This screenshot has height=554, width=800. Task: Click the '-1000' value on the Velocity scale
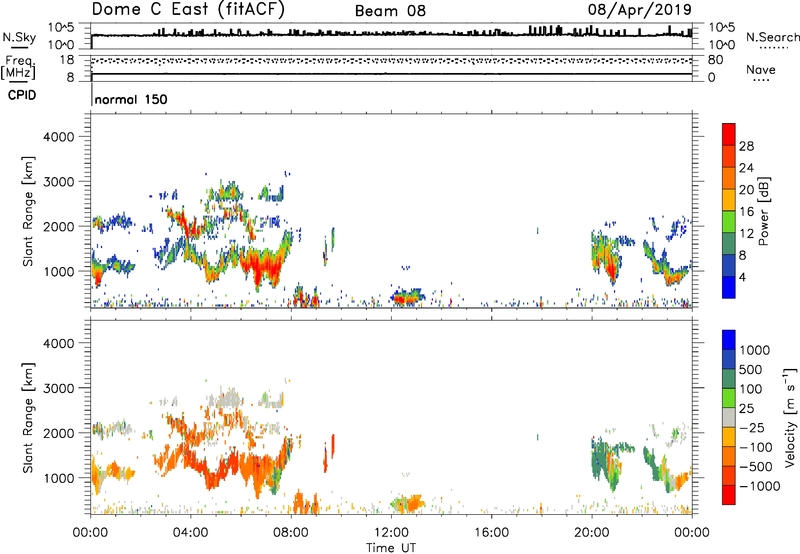(x=760, y=486)
